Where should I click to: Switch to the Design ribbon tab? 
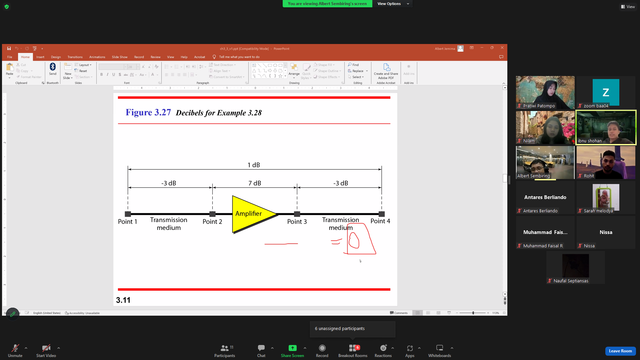56,57
